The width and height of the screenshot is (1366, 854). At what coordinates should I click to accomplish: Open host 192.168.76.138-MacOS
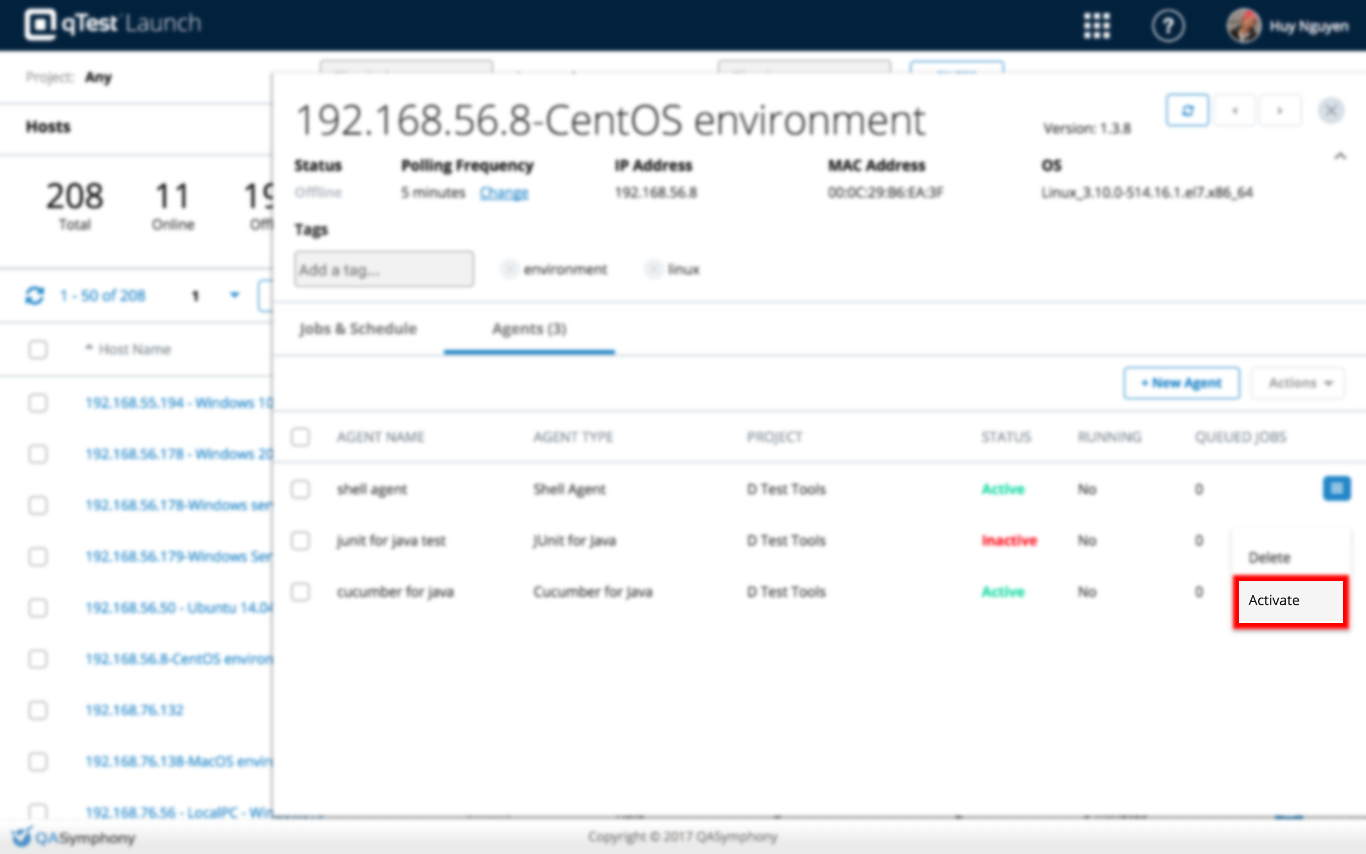point(178,761)
